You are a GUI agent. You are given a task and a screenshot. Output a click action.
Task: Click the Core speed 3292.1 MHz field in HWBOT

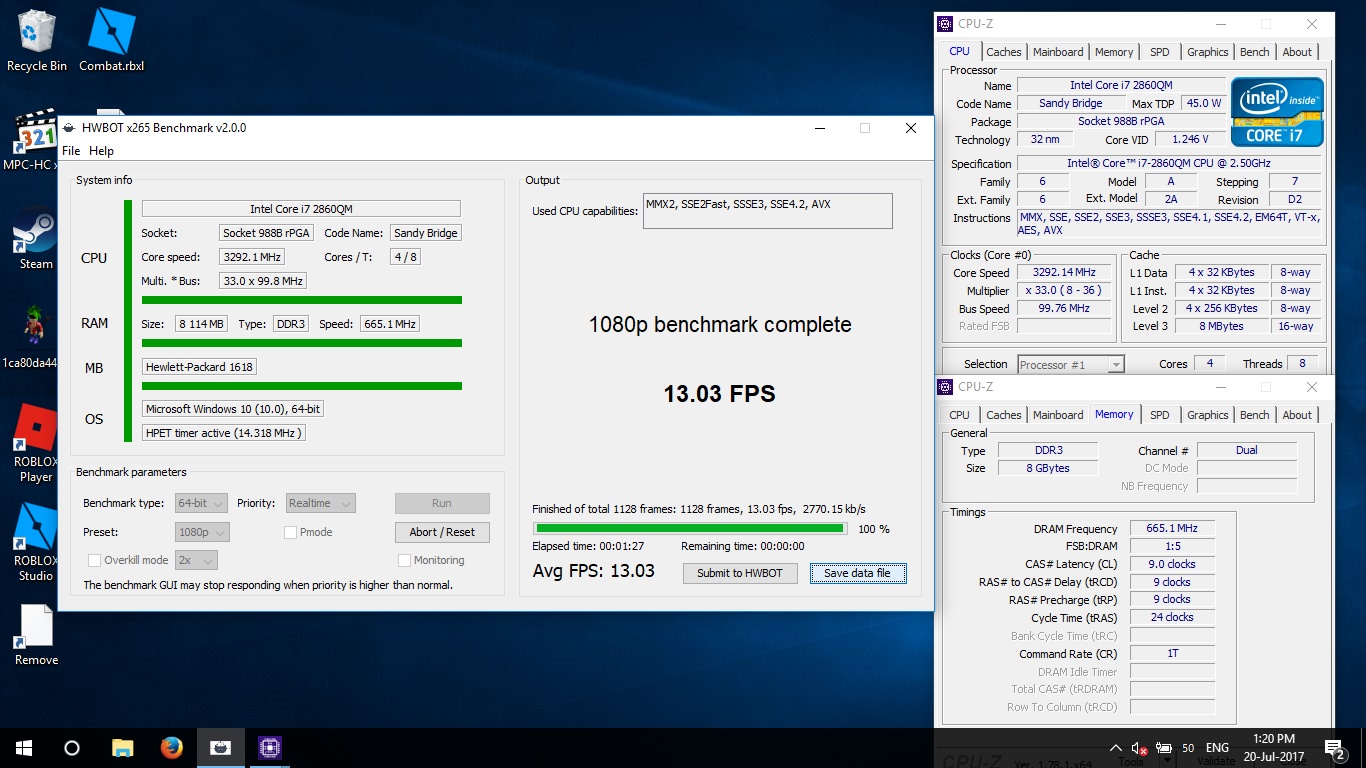(250, 257)
